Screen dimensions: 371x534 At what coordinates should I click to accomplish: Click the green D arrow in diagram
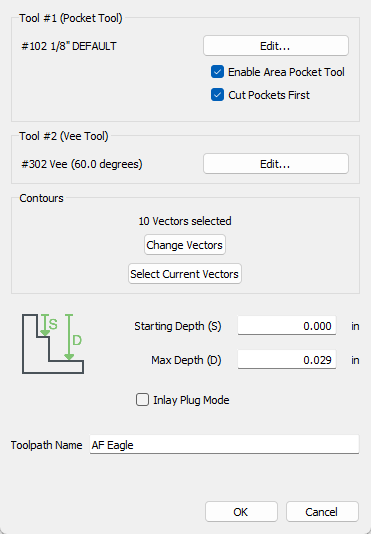tap(69, 337)
